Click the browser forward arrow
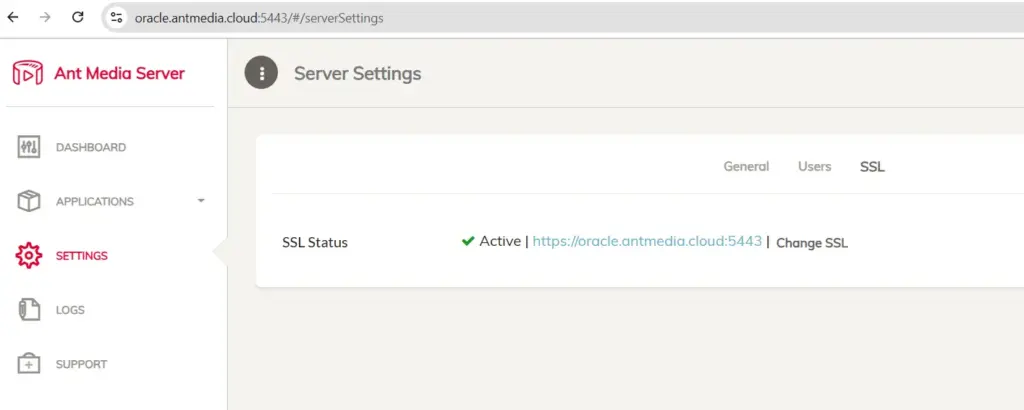The height and width of the screenshot is (410, 1024). tap(45, 18)
